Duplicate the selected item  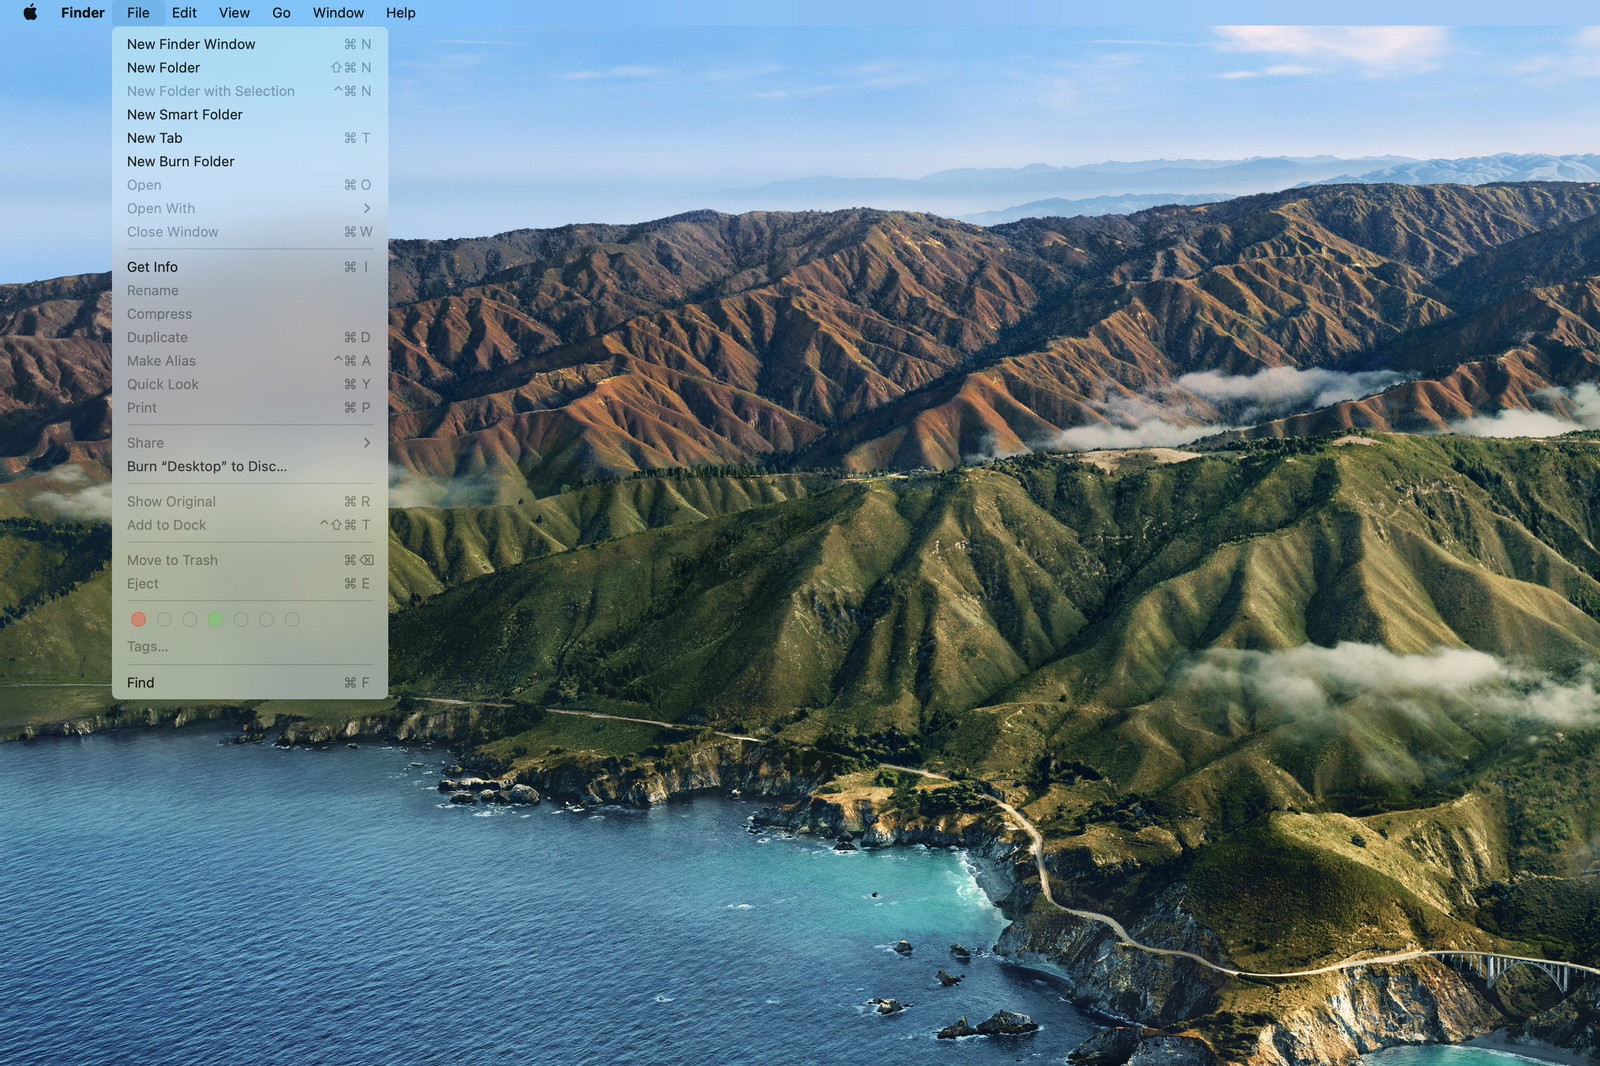(157, 337)
